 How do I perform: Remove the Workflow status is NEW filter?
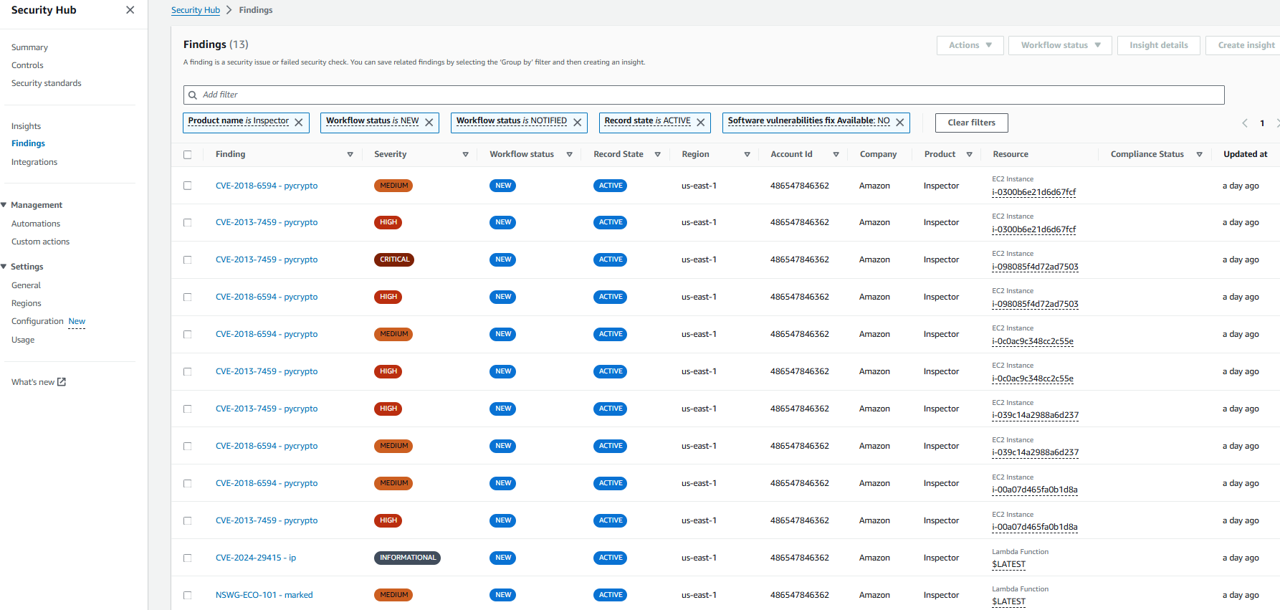coord(429,122)
